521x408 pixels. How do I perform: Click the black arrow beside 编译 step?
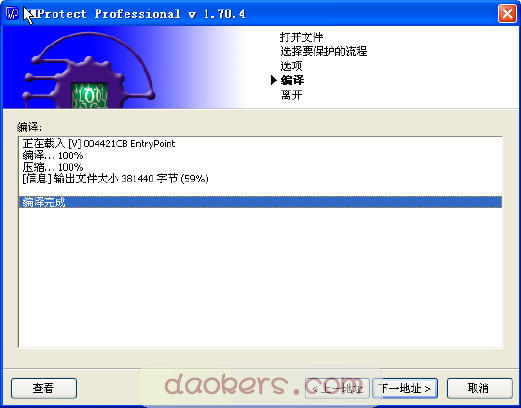click(274, 80)
